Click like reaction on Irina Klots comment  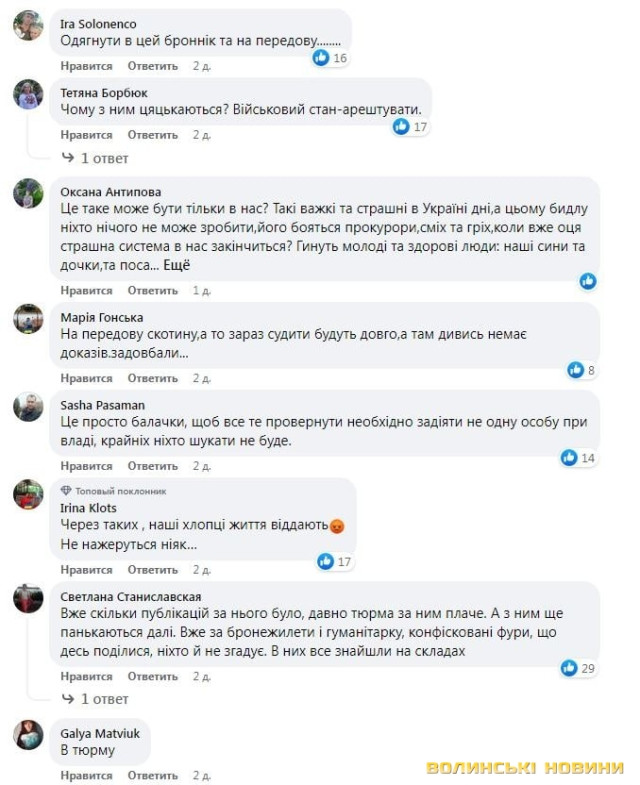pyautogui.click(x=325, y=561)
